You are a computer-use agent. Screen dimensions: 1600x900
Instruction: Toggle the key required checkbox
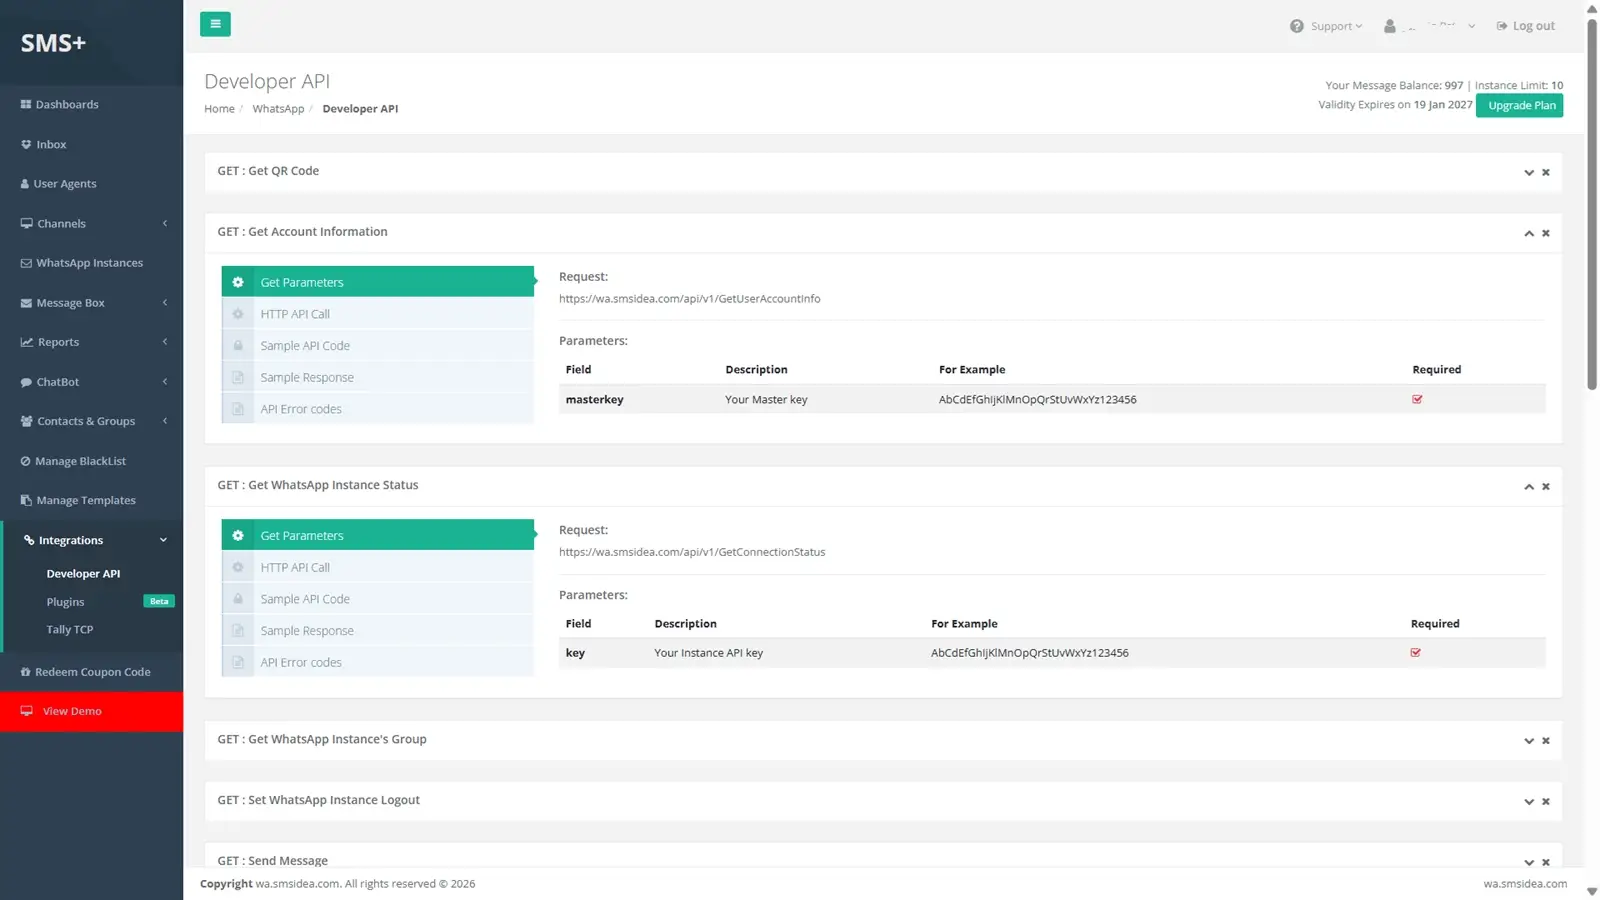click(1415, 653)
